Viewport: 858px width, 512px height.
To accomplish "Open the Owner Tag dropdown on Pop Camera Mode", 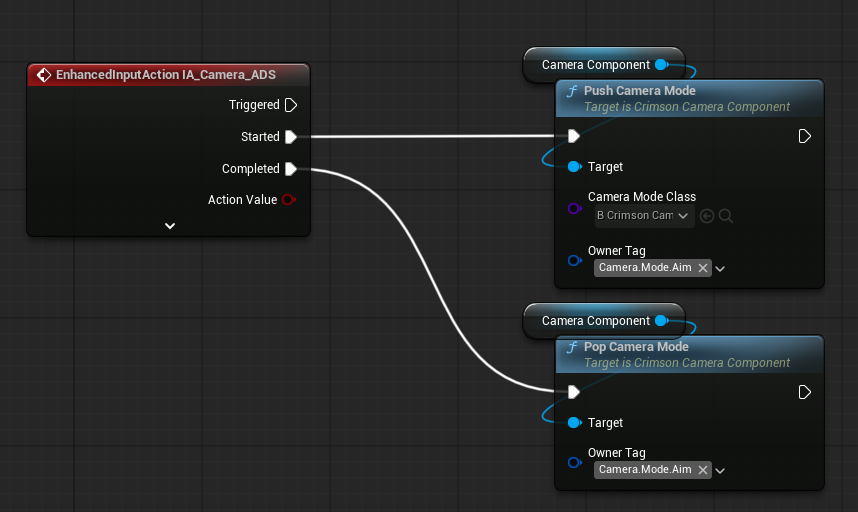I will pos(720,470).
